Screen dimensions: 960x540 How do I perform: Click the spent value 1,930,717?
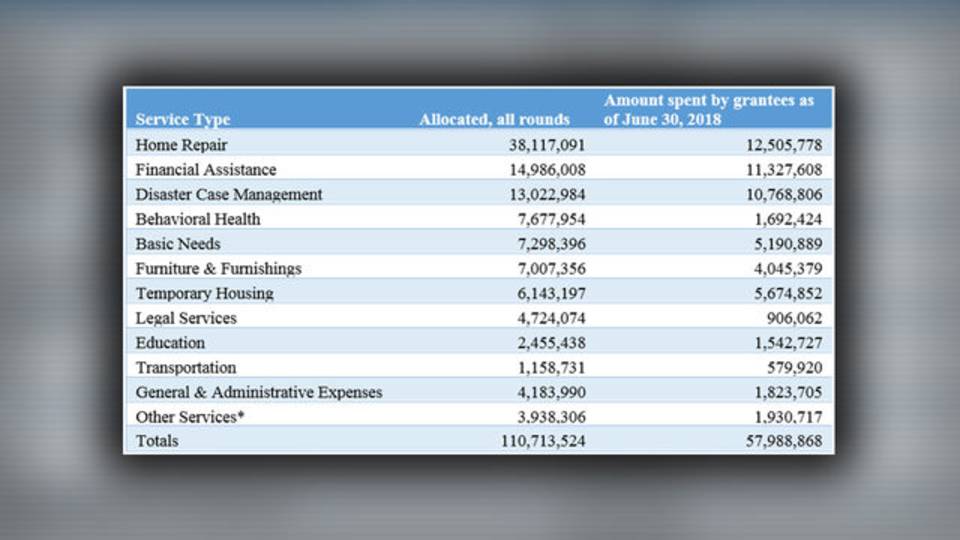[x=788, y=418]
